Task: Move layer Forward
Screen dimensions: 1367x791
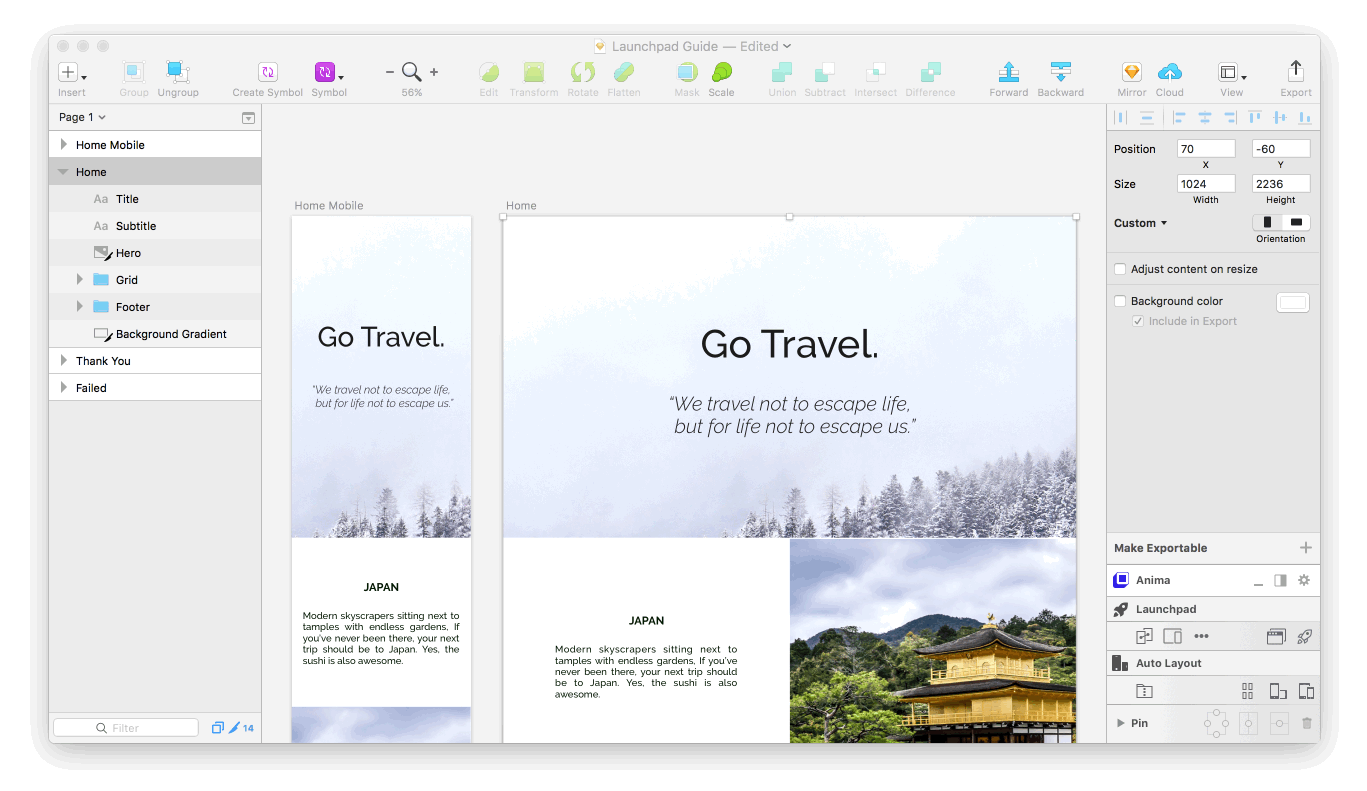Action: click(1008, 72)
